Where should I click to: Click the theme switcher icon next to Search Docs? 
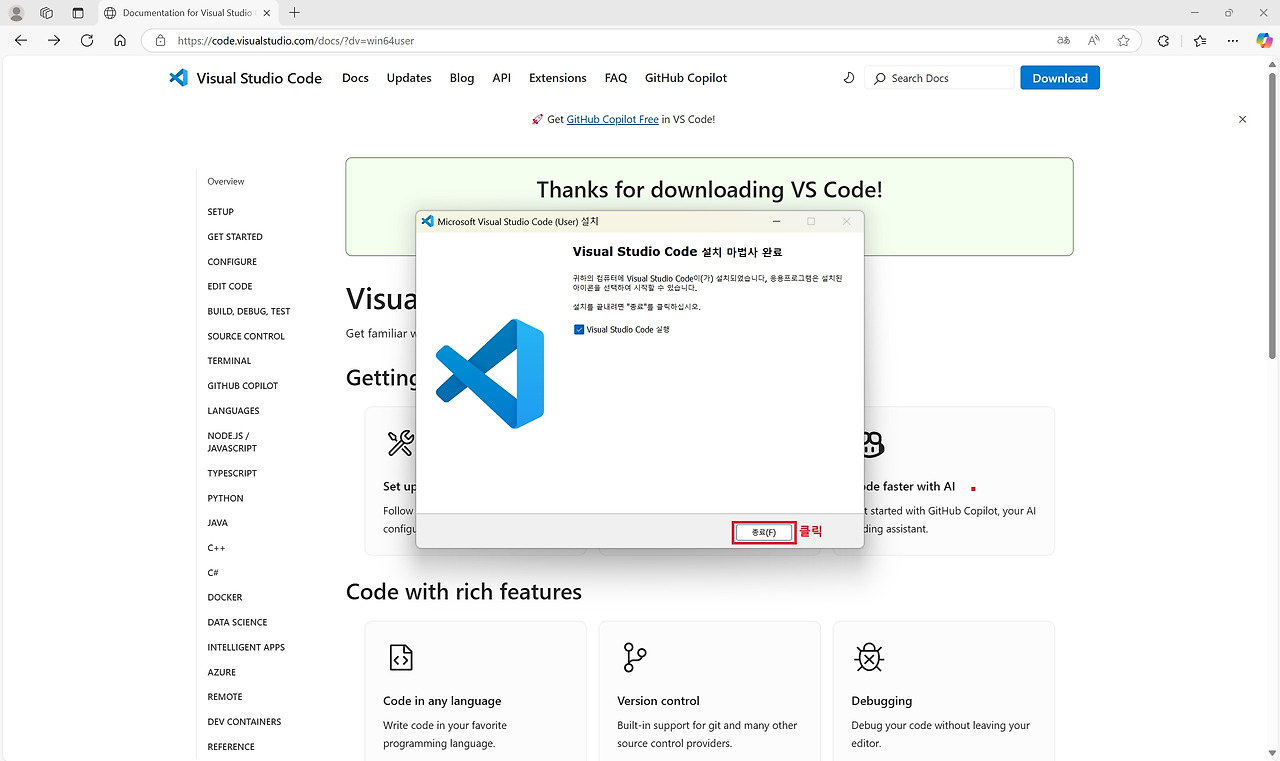coord(848,77)
